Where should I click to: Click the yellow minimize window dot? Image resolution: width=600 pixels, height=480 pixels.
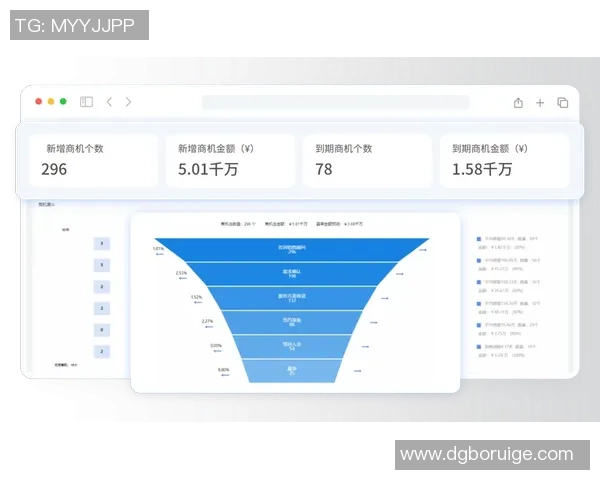coord(51,102)
